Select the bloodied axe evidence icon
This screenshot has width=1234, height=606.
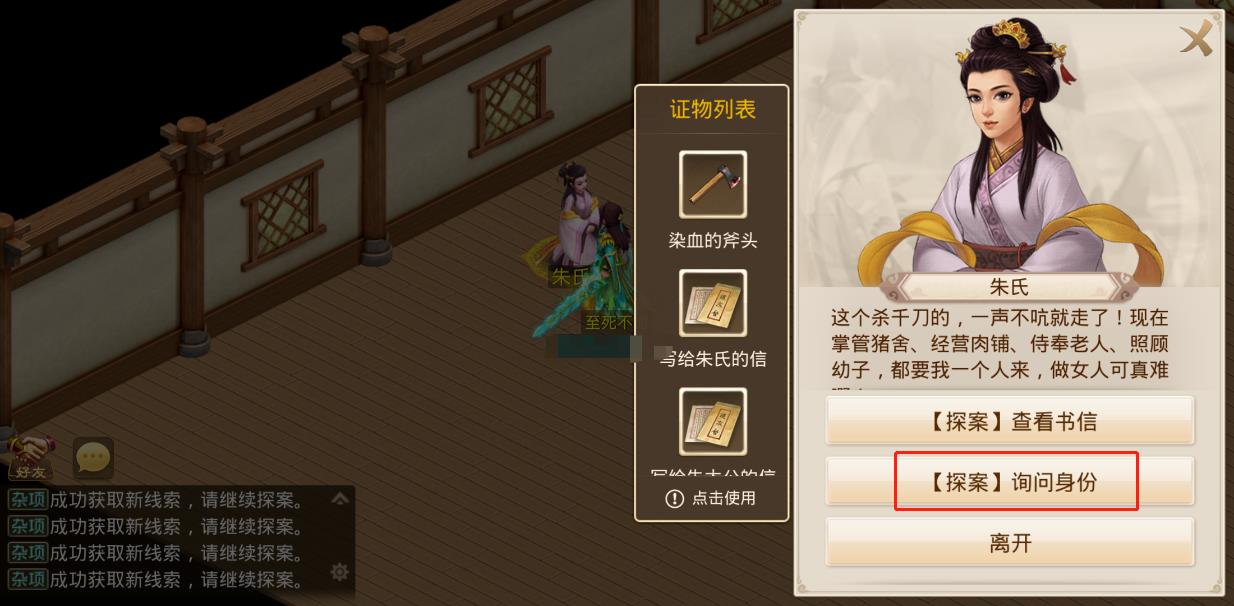[x=713, y=184]
